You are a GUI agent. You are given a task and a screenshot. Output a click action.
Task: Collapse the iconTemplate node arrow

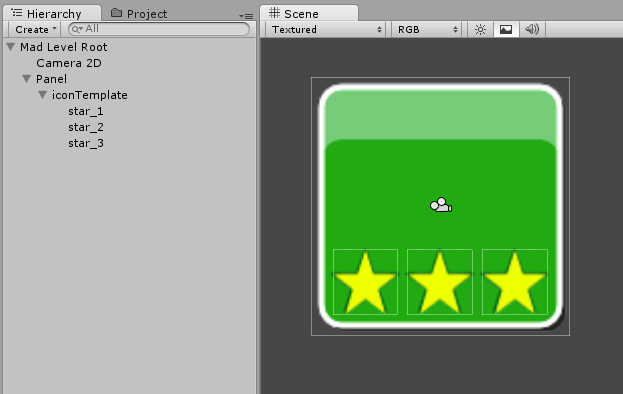point(43,95)
